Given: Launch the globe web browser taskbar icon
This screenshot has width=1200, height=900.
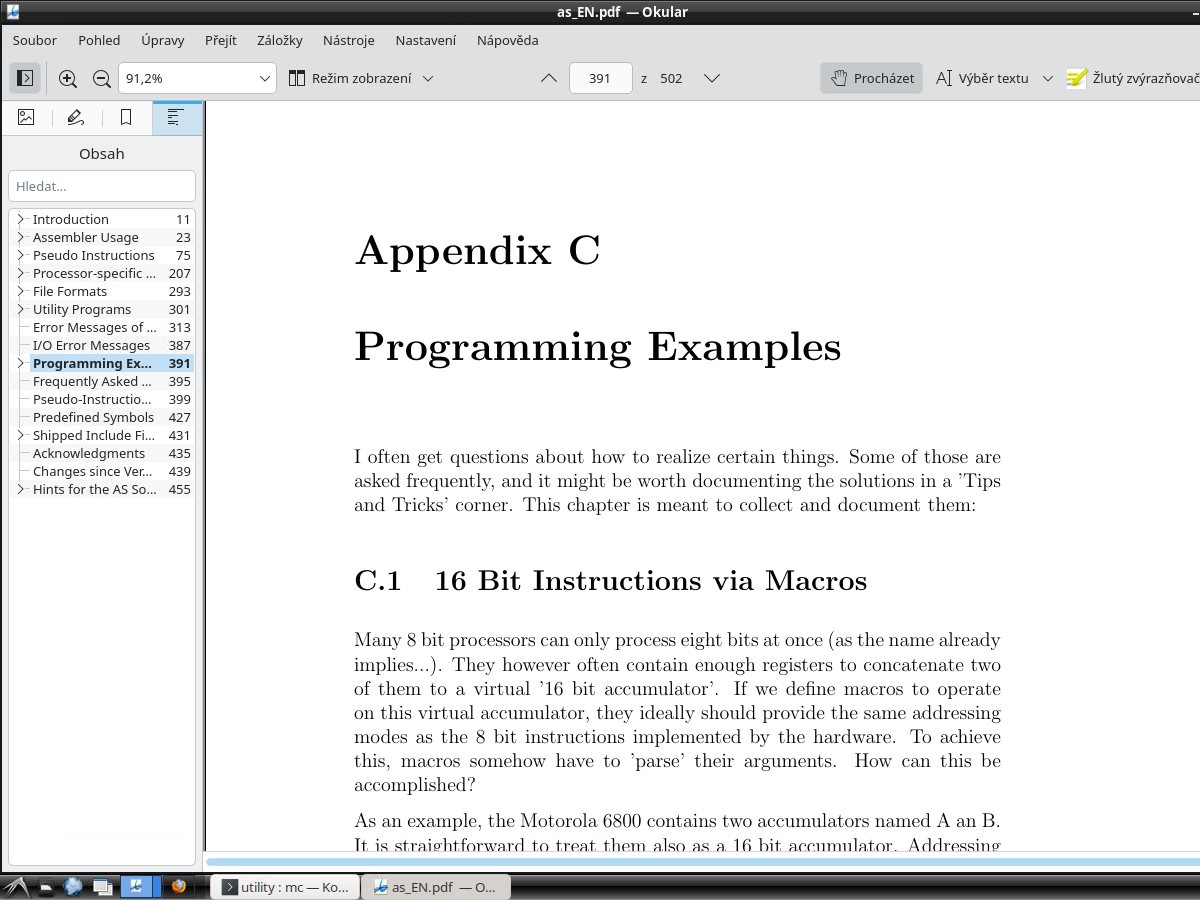Looking at the screenshot, I should coord(73,886).
